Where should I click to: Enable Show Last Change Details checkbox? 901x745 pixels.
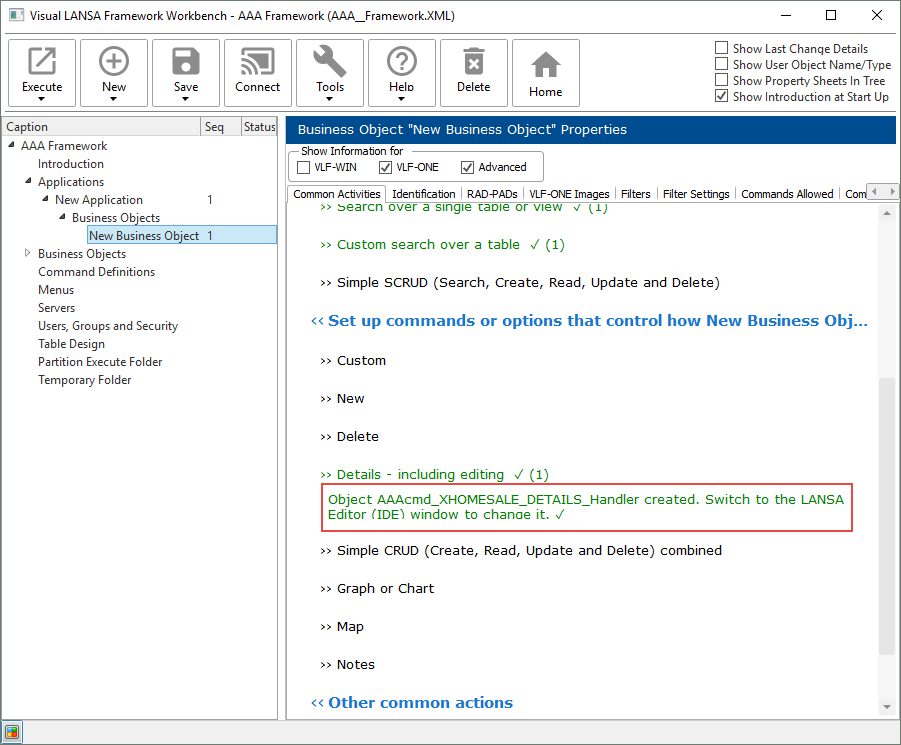click(x=722, y=48)
